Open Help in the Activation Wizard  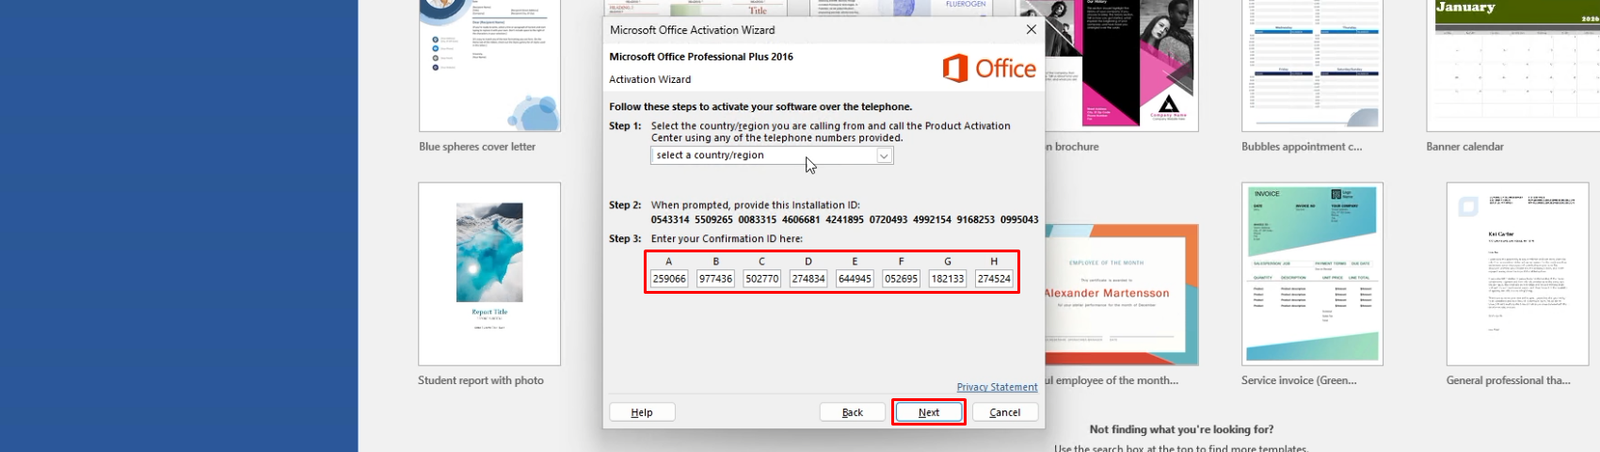[x=642, y=412]
